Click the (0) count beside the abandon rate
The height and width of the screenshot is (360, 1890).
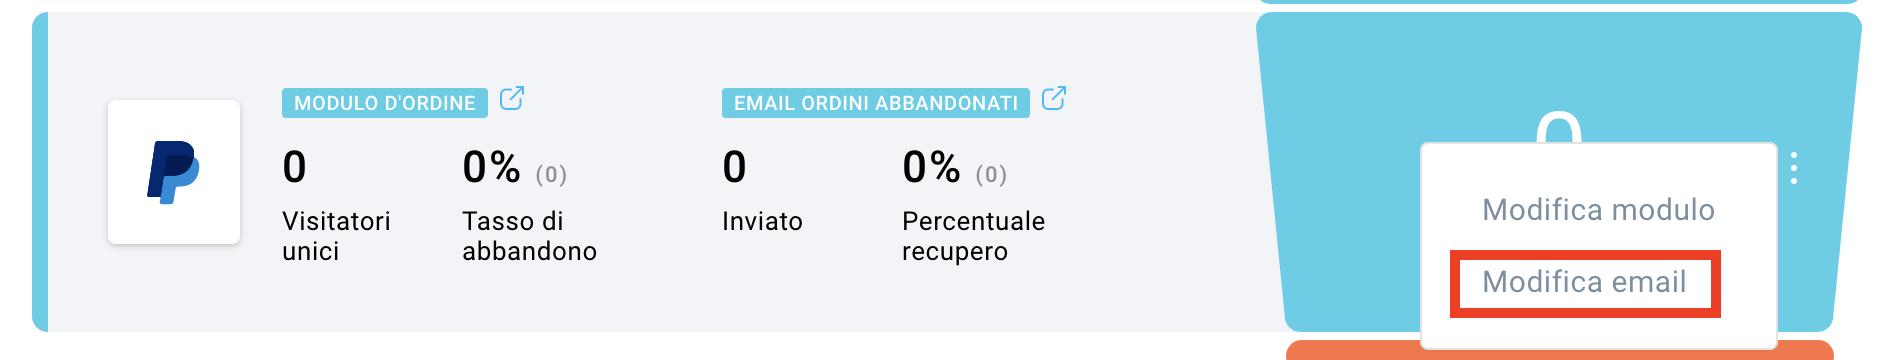[x=551, y=175]
